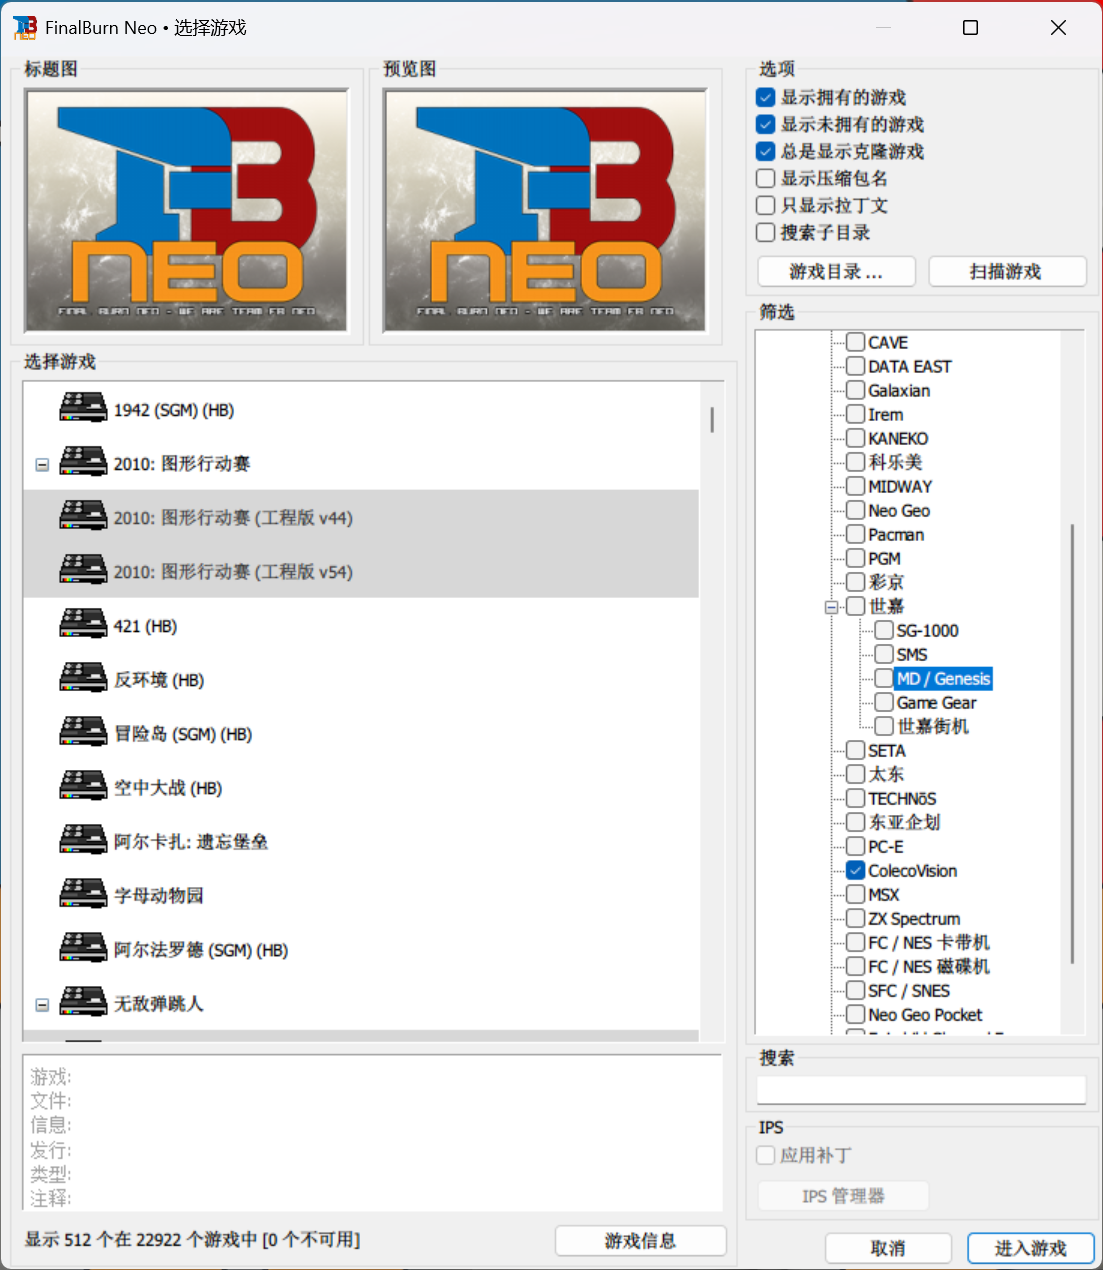Screen dimensions: 1103x1270
Task: Maximize the FinalBurn Neo window
Action: point(970,28)
